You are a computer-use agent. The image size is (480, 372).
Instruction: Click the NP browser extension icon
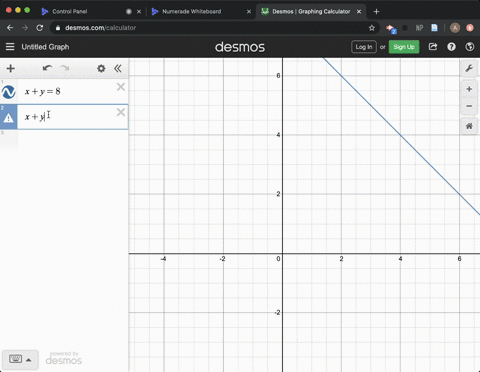coord(419,28)
